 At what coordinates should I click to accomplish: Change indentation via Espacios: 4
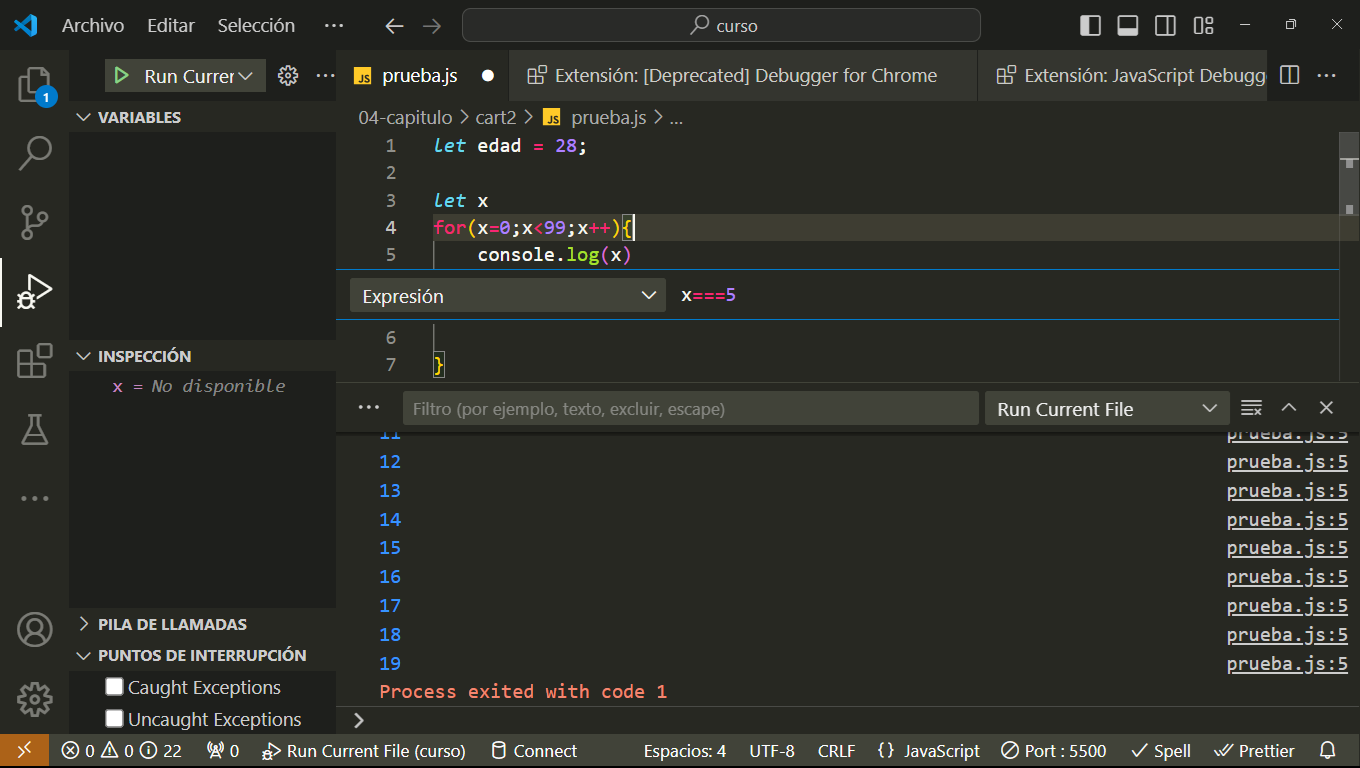(x=685, y=751)
